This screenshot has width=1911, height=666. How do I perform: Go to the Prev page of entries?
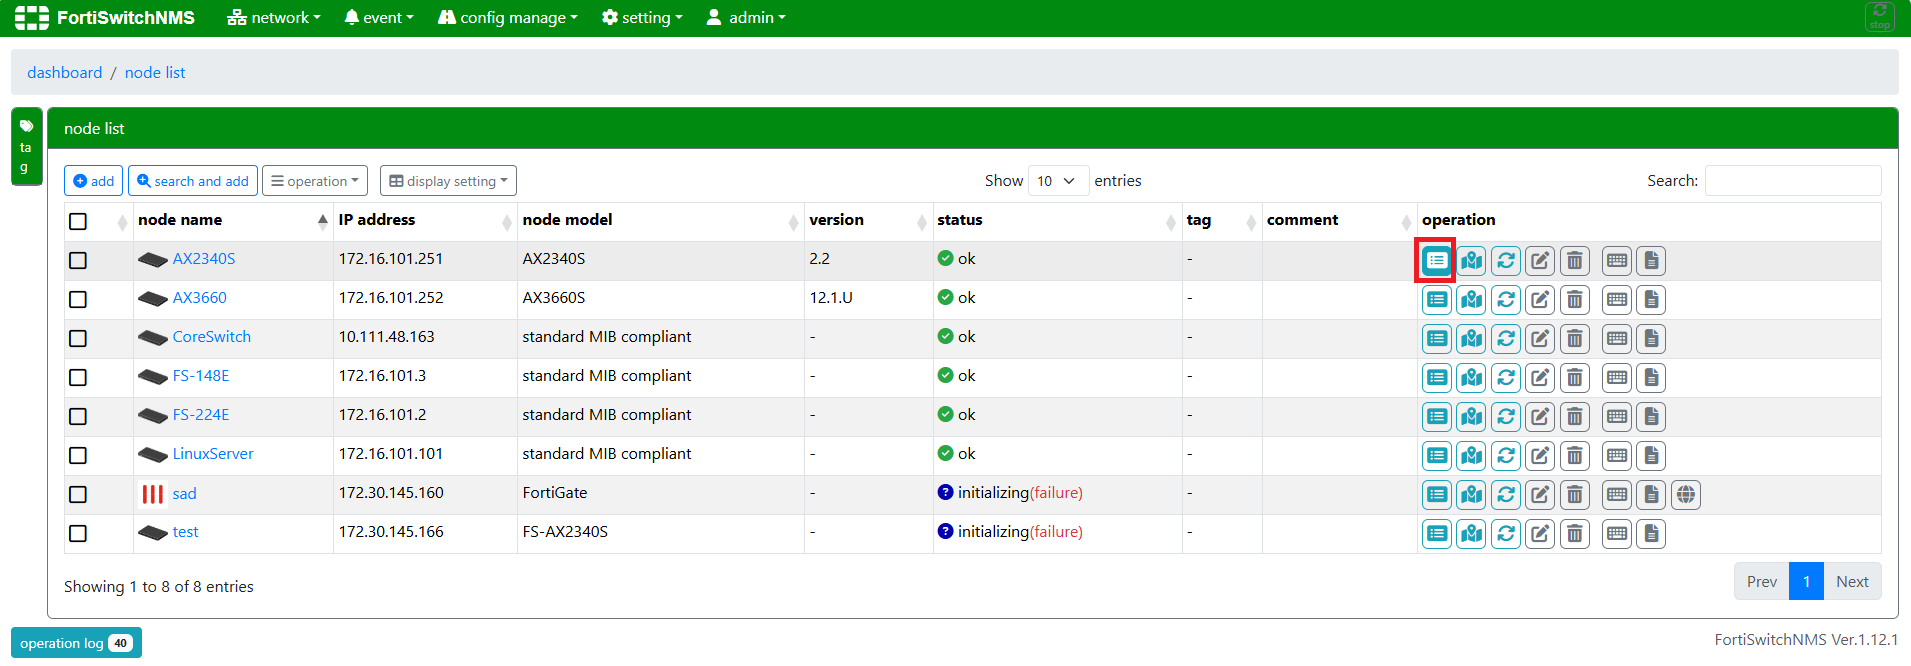click(x=1762, y=582)
